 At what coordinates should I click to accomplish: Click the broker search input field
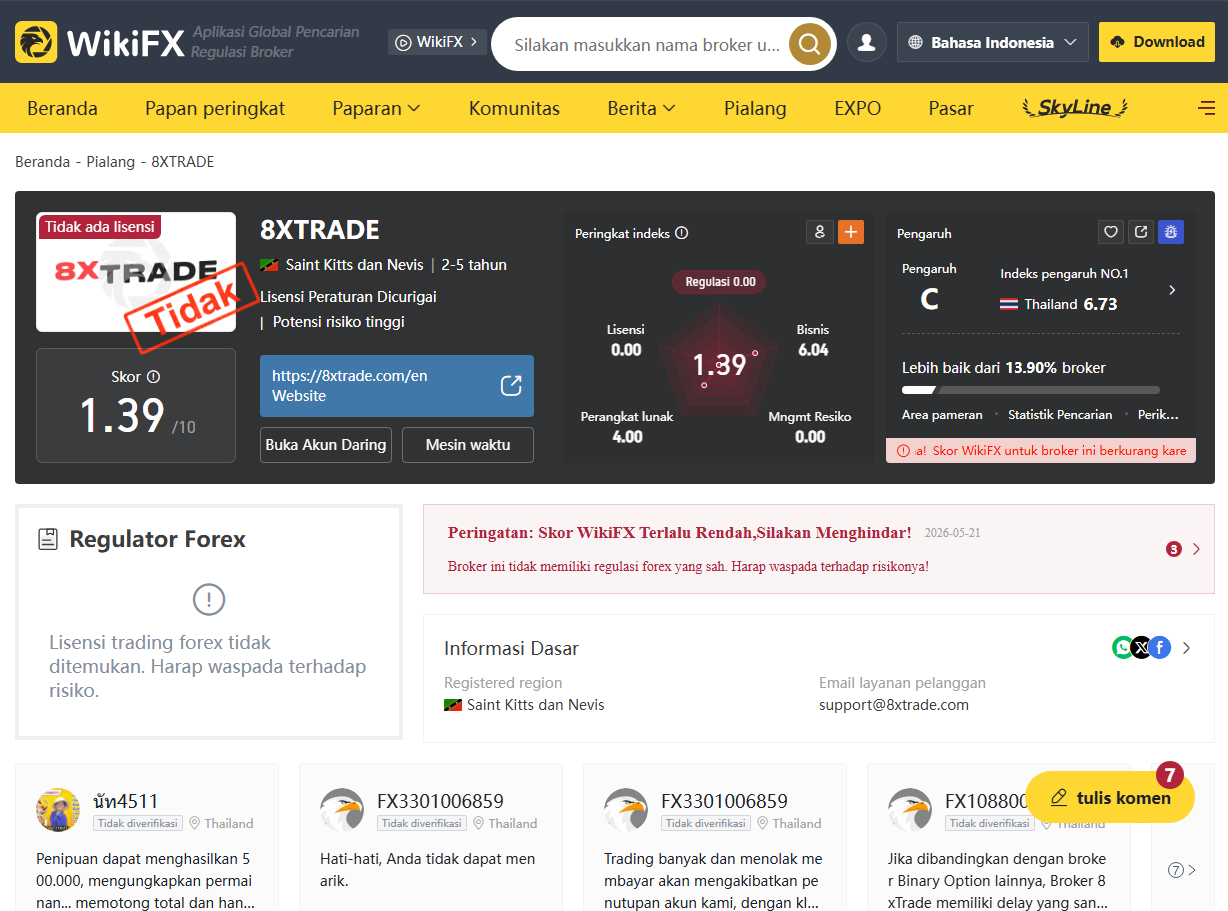(x=647, y=44)
